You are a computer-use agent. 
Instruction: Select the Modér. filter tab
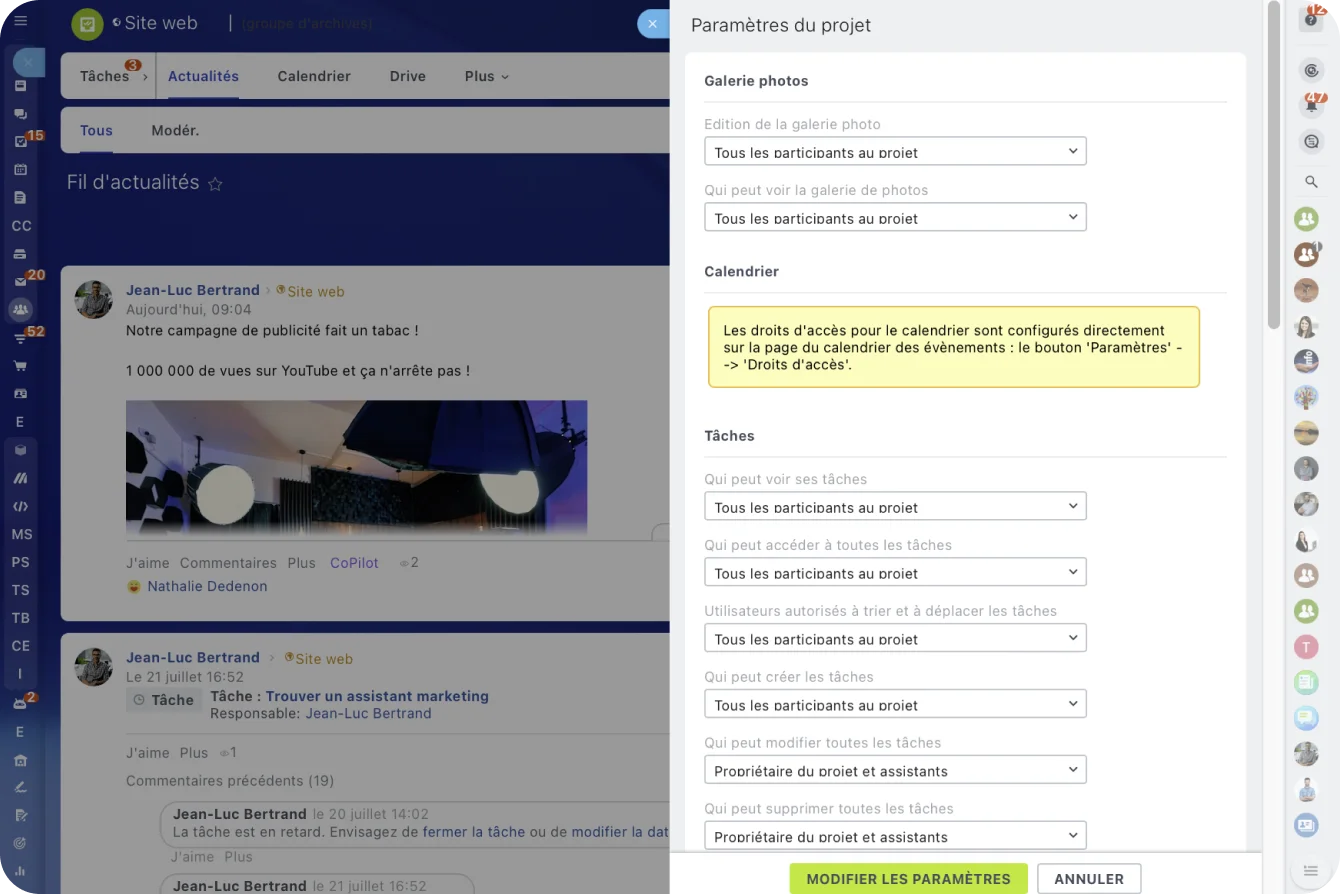(175, 130)
